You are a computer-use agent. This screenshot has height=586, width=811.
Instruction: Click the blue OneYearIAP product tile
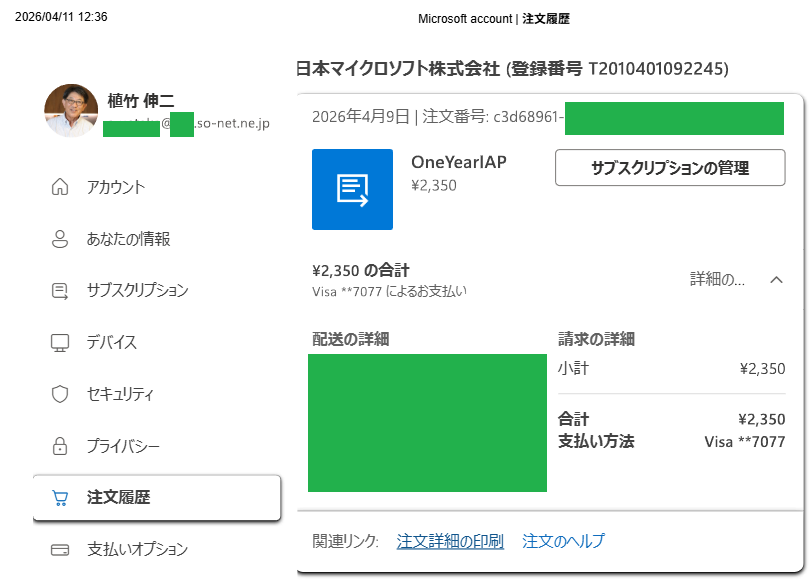point(352,189)
